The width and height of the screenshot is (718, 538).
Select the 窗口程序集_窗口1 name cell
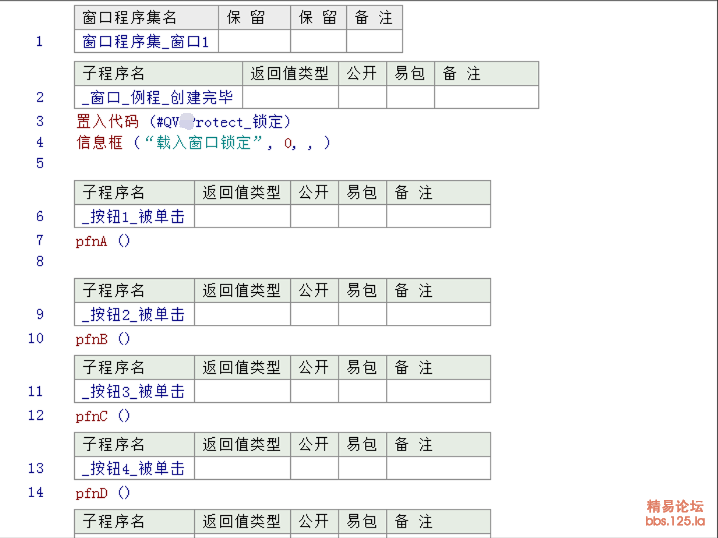(x=146, y=41)
